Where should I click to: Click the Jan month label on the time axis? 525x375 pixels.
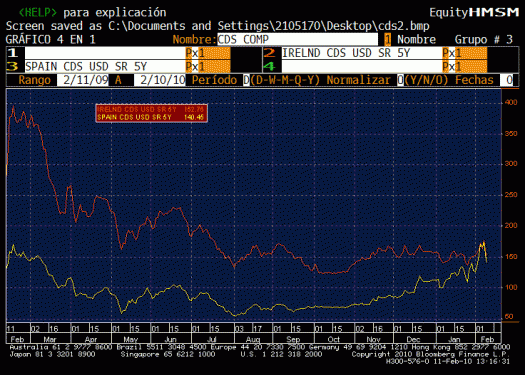454,339
